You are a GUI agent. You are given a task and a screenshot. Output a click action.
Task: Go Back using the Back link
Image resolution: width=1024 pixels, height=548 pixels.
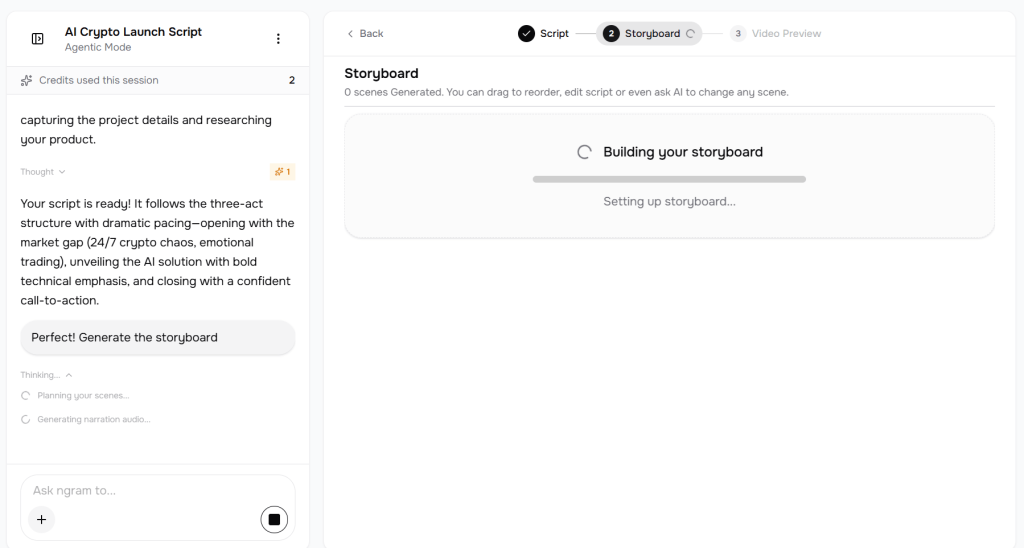(x=365, y=34)
